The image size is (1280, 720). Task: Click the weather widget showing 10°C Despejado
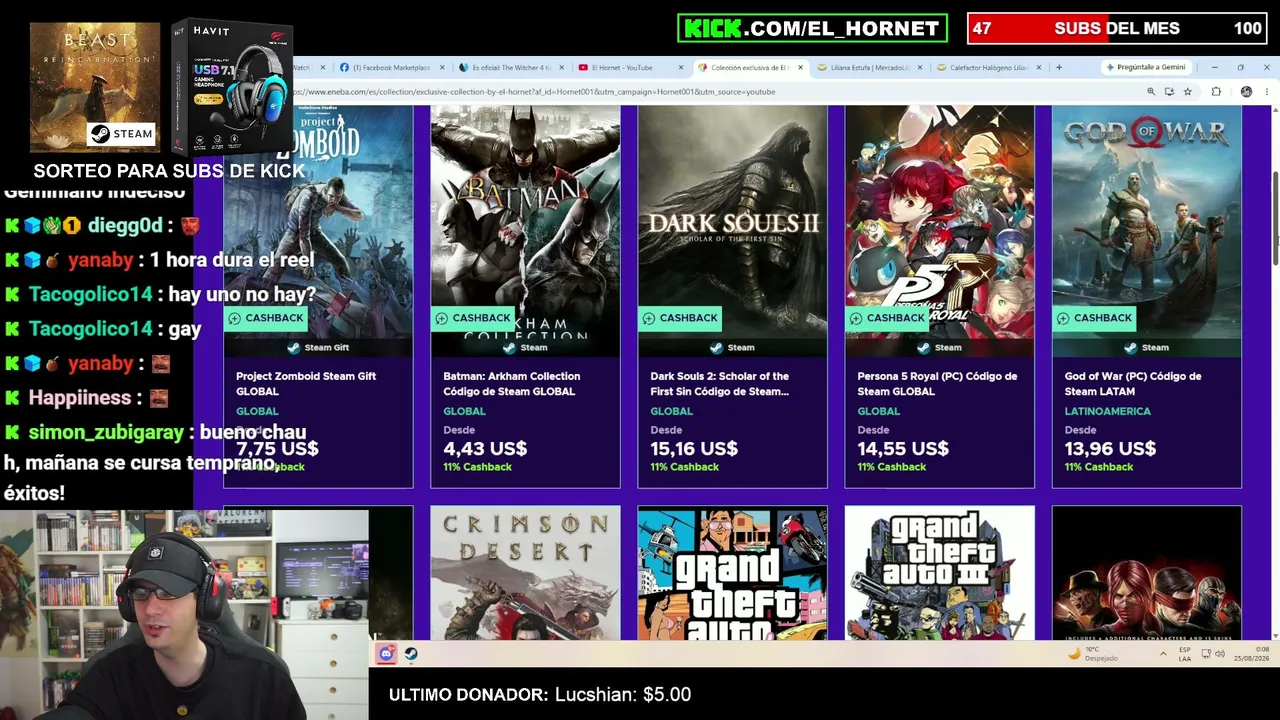1094,654
